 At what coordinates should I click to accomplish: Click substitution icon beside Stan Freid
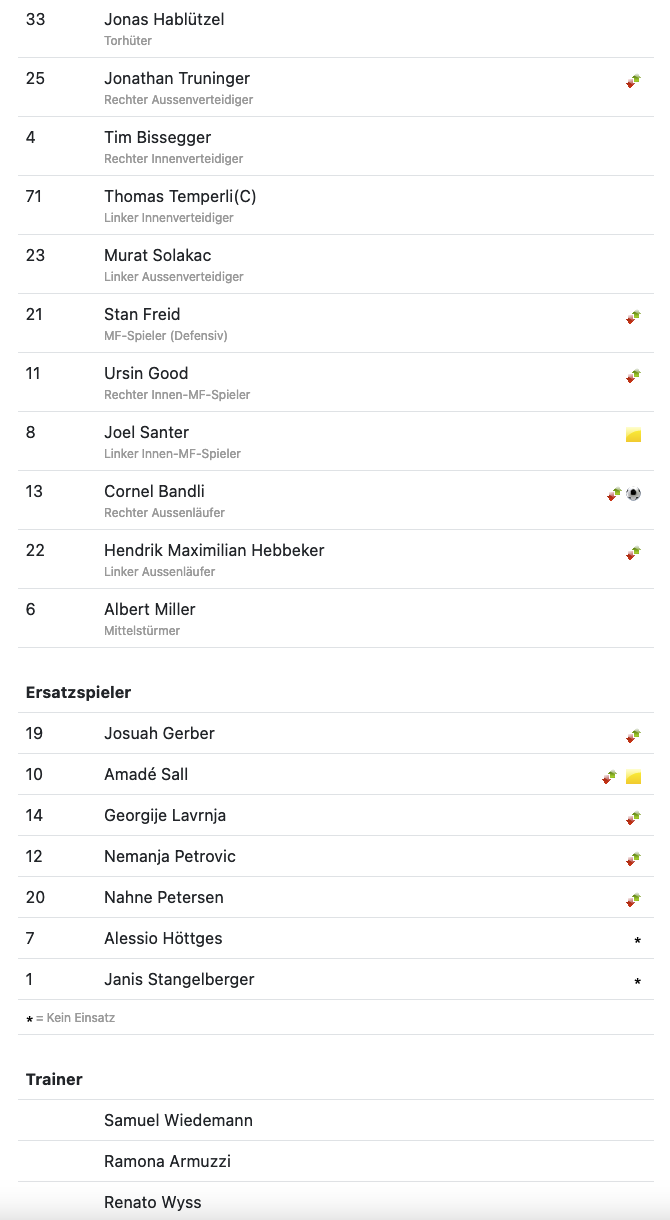(x=633, y=317)
